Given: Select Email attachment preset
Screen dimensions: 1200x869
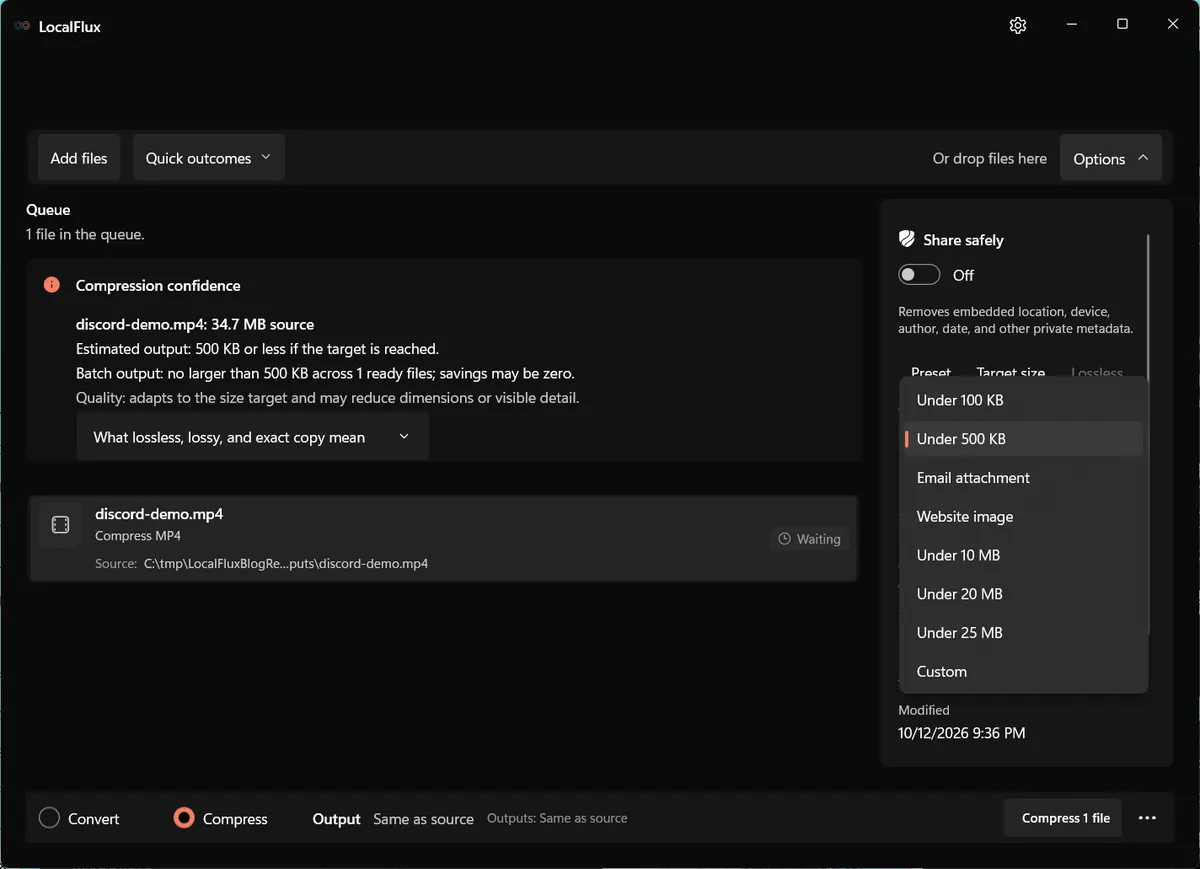Looking at the screenshot, I should [1023, 478].
